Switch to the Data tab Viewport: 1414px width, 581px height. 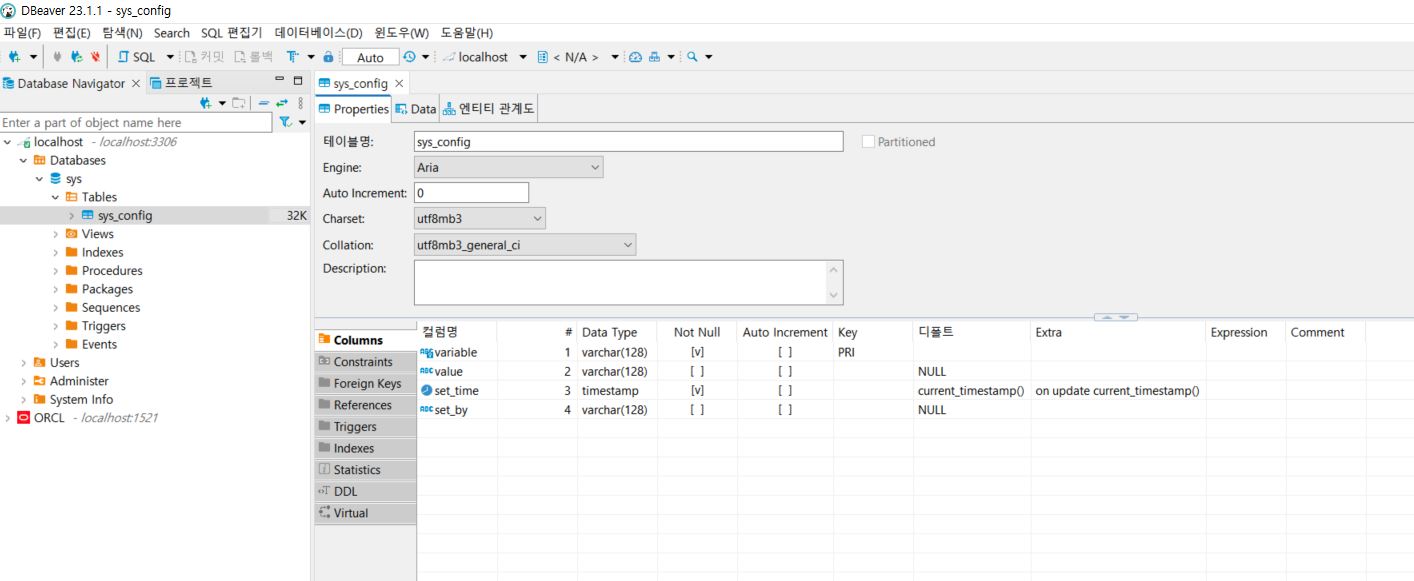414,109
